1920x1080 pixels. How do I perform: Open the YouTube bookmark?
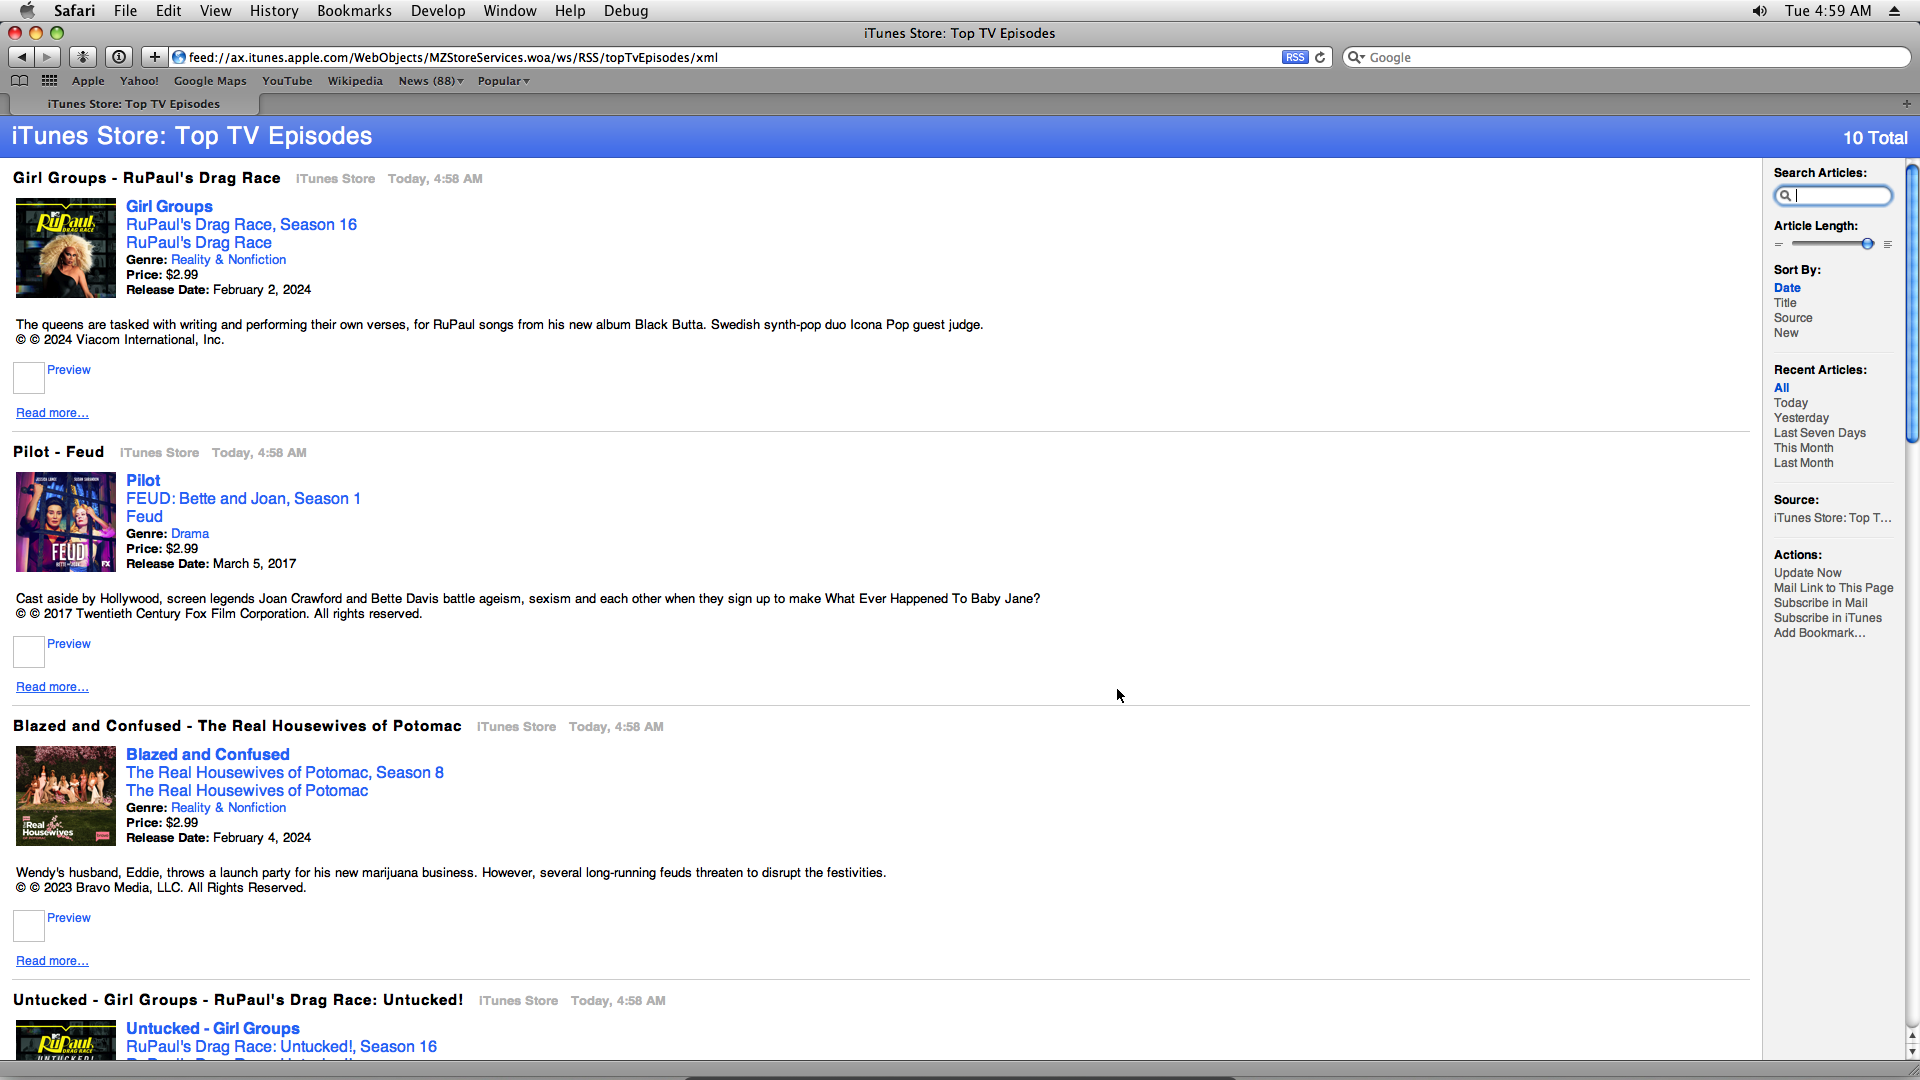[x=287, y=81]
